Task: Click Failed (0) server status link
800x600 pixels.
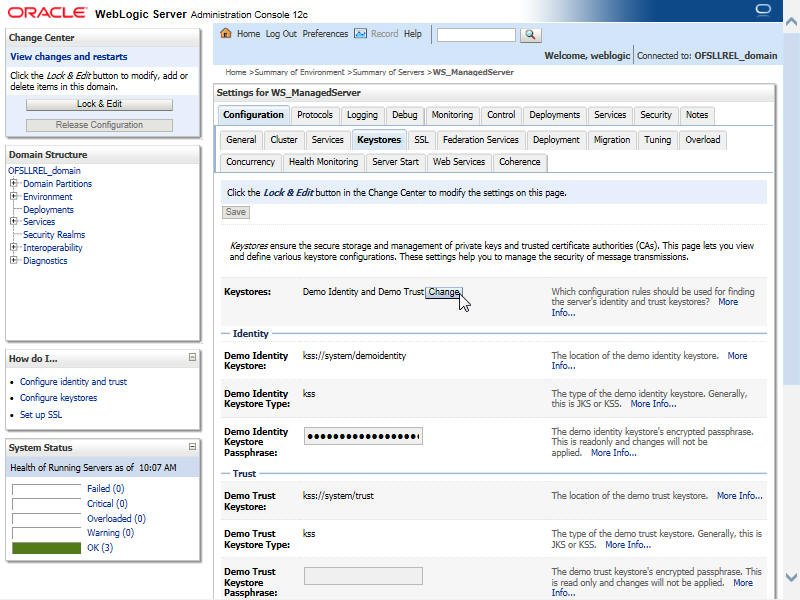Action: coord(106,489)
